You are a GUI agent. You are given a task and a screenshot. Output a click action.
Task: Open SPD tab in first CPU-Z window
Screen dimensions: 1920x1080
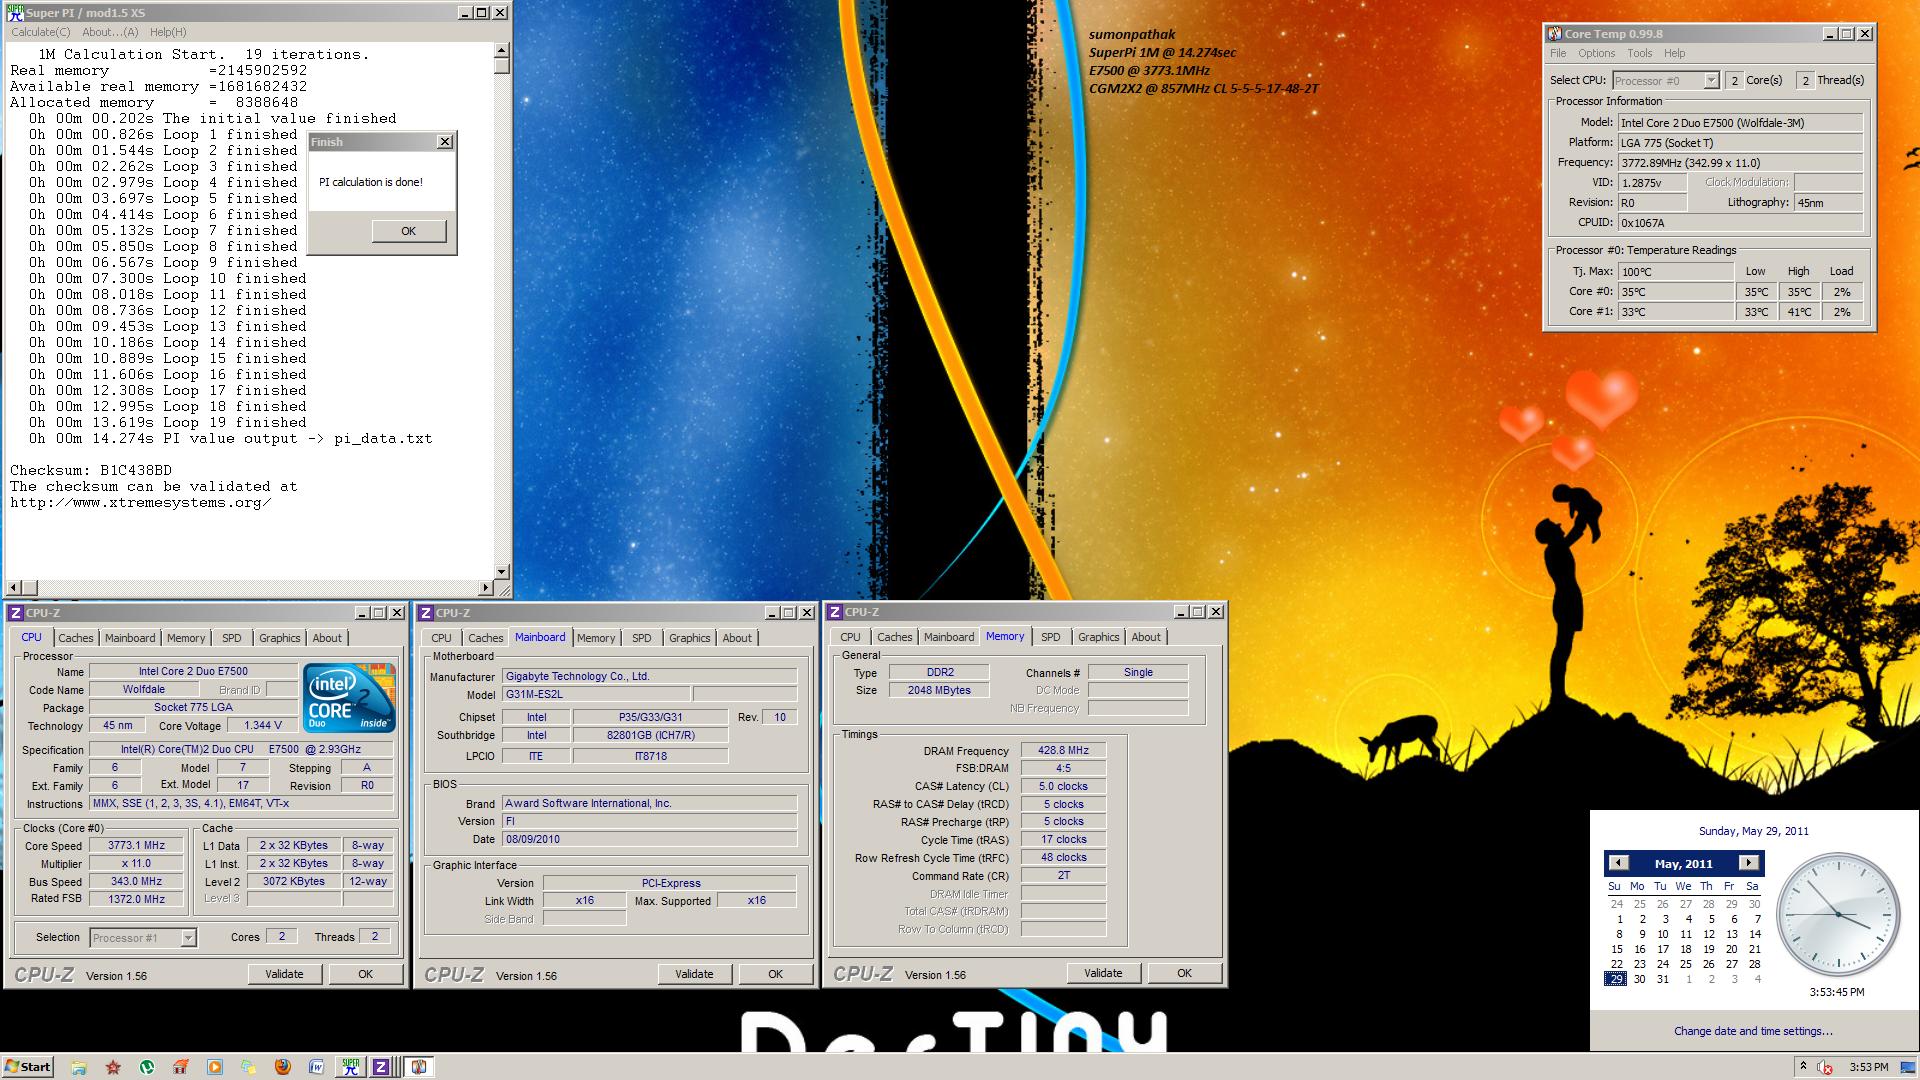pos(231,638)
